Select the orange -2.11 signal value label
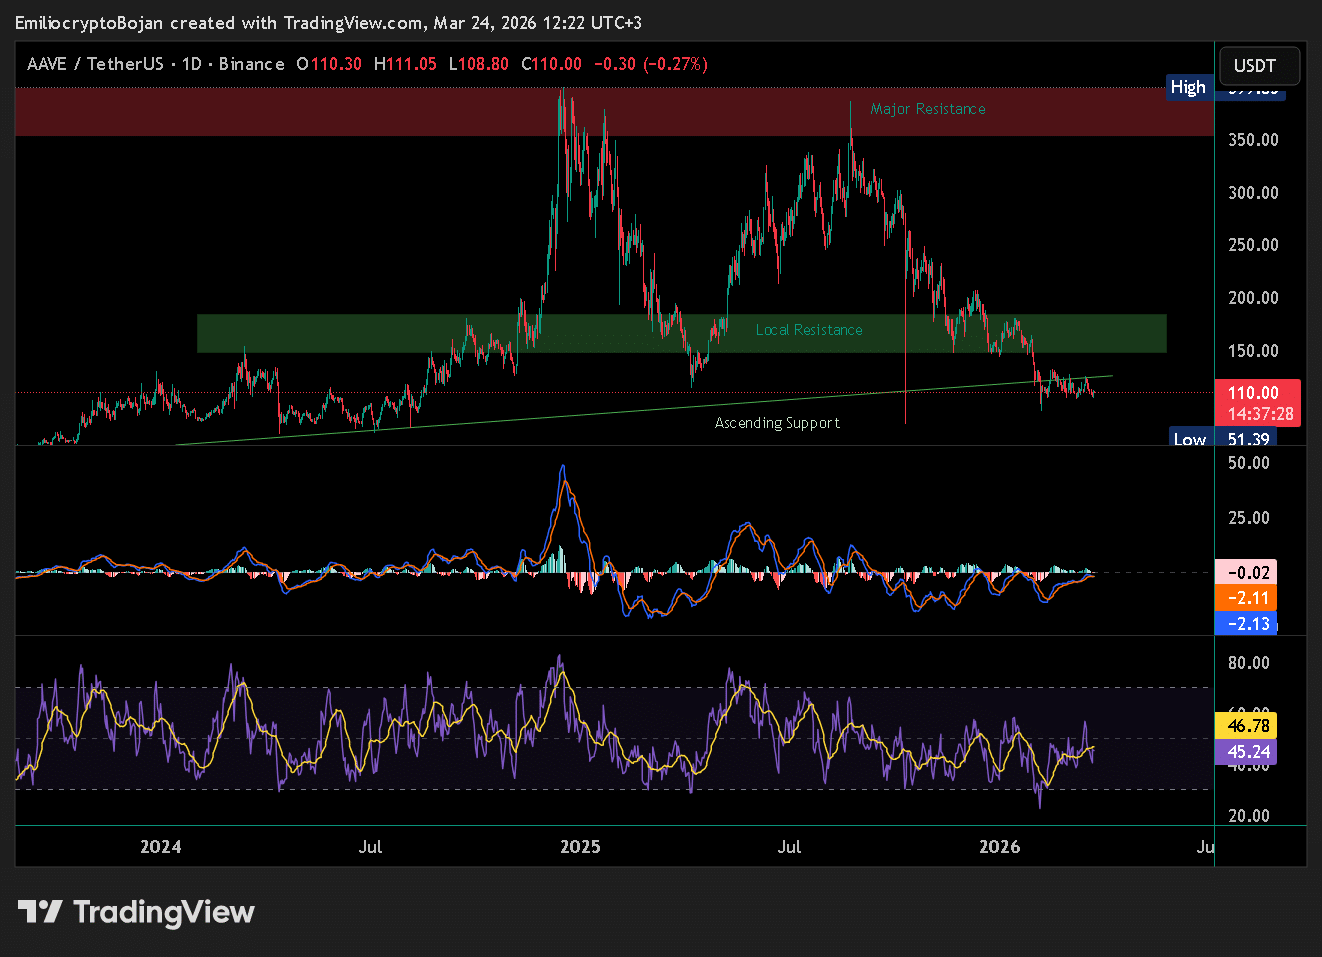Image resolution: width=1322 pixels, height=957 pixels. [x=1245, y=598]
